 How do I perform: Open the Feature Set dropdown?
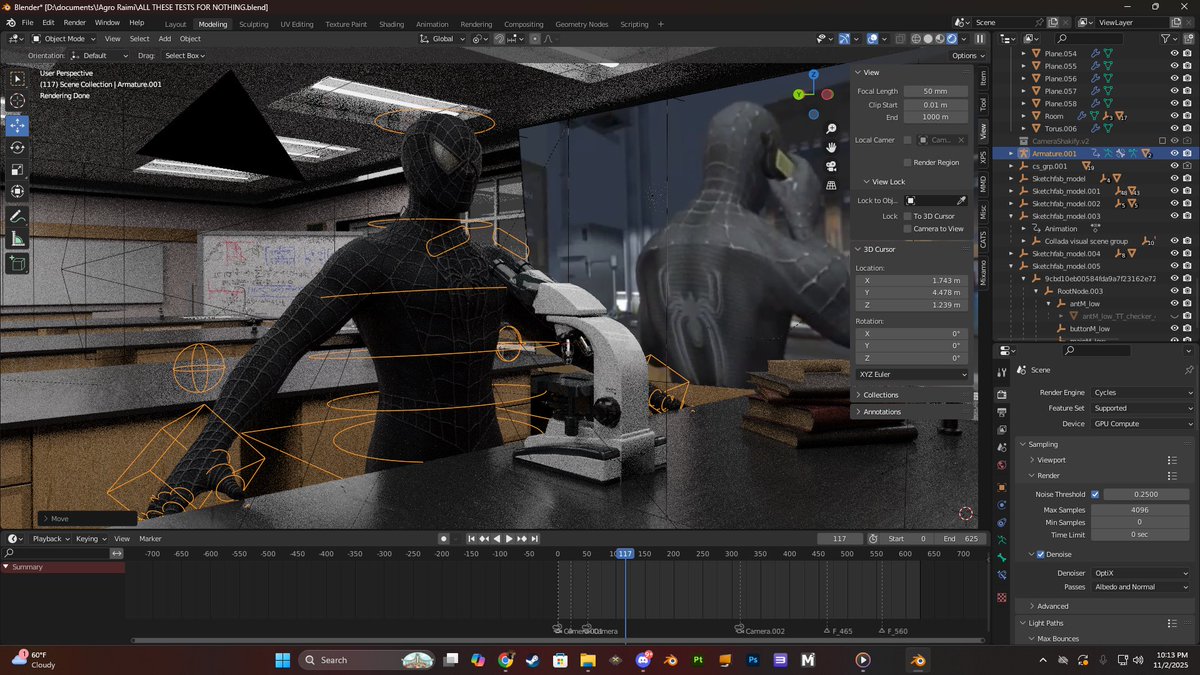(1142, 408)
